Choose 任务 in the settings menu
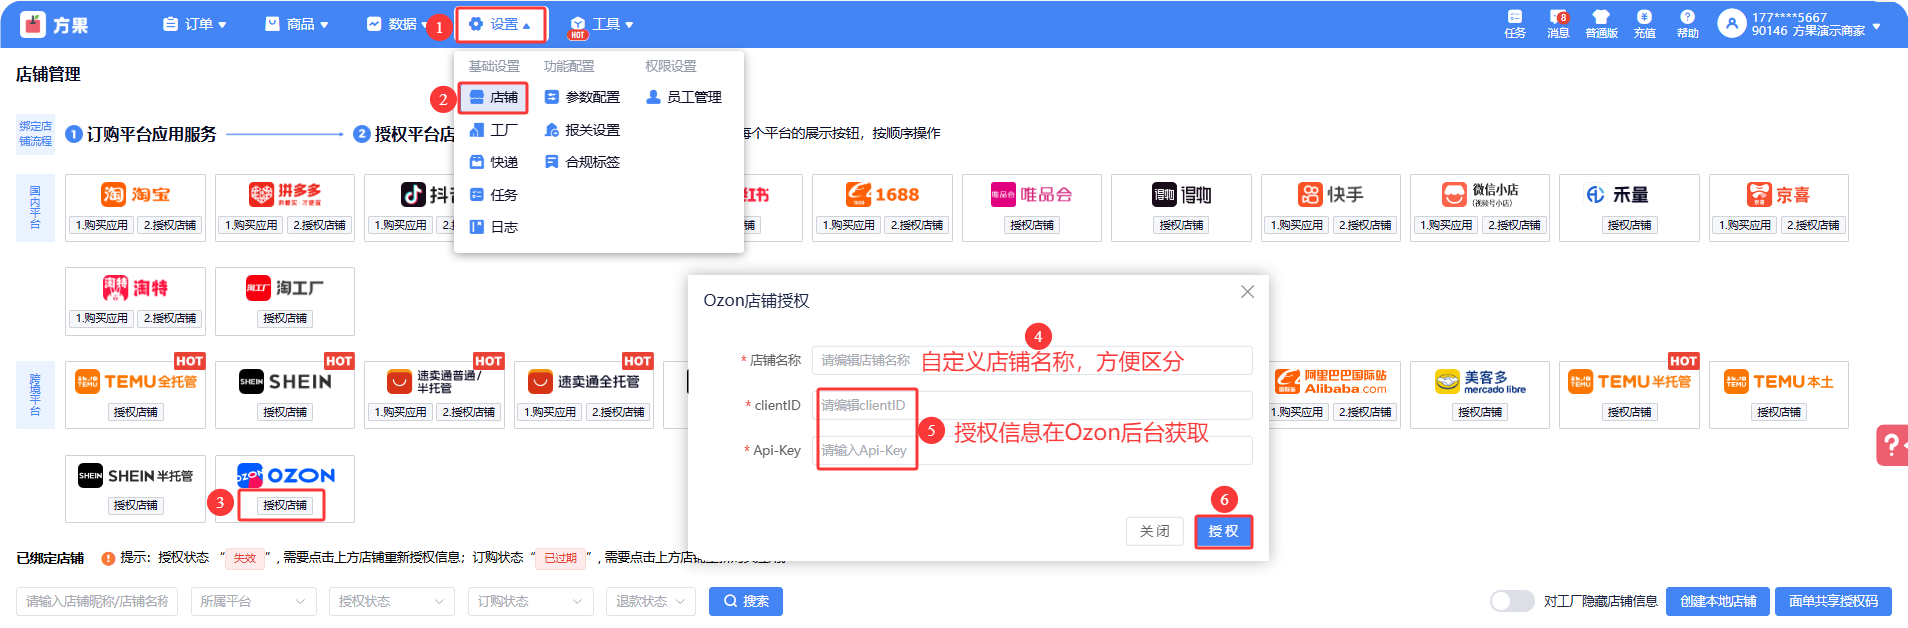Viewport: 1908px width, 628px height. tap(493, 195)
